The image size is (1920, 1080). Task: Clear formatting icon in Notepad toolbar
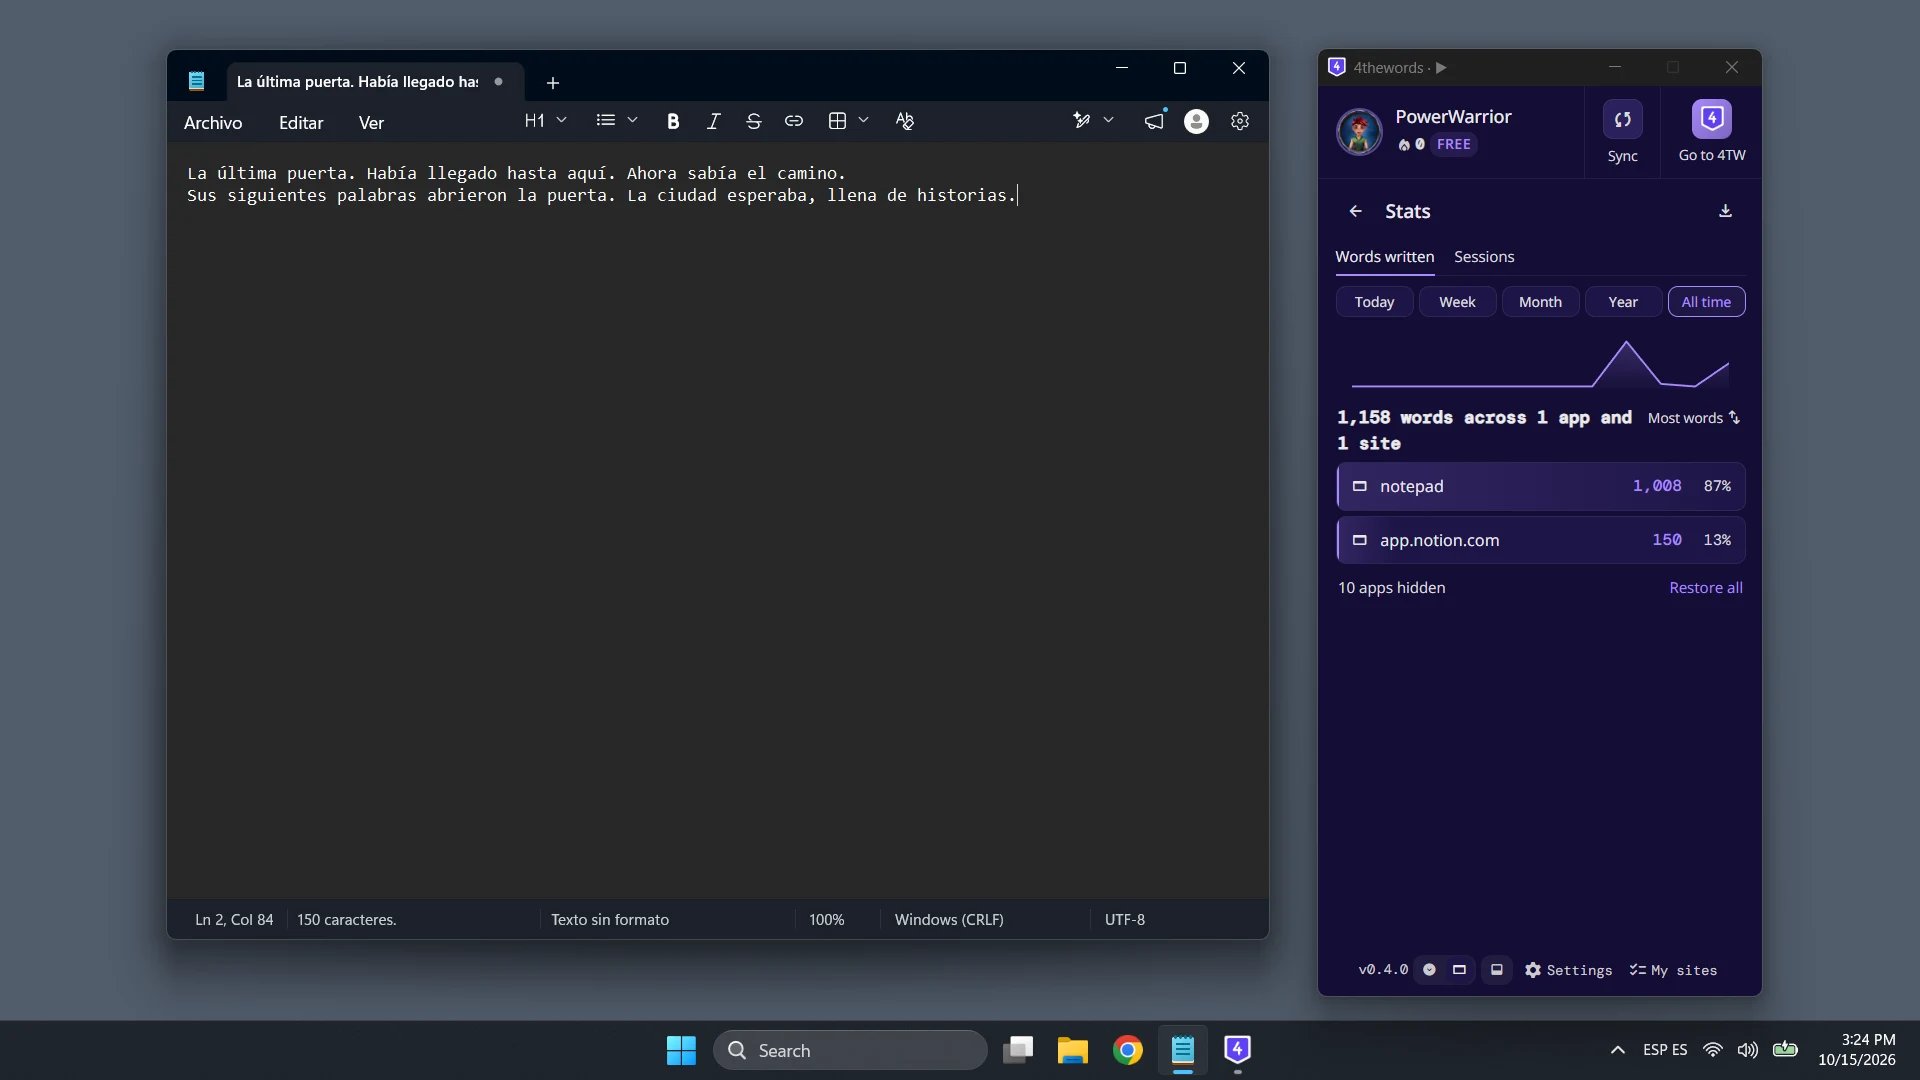click(905, 121)
